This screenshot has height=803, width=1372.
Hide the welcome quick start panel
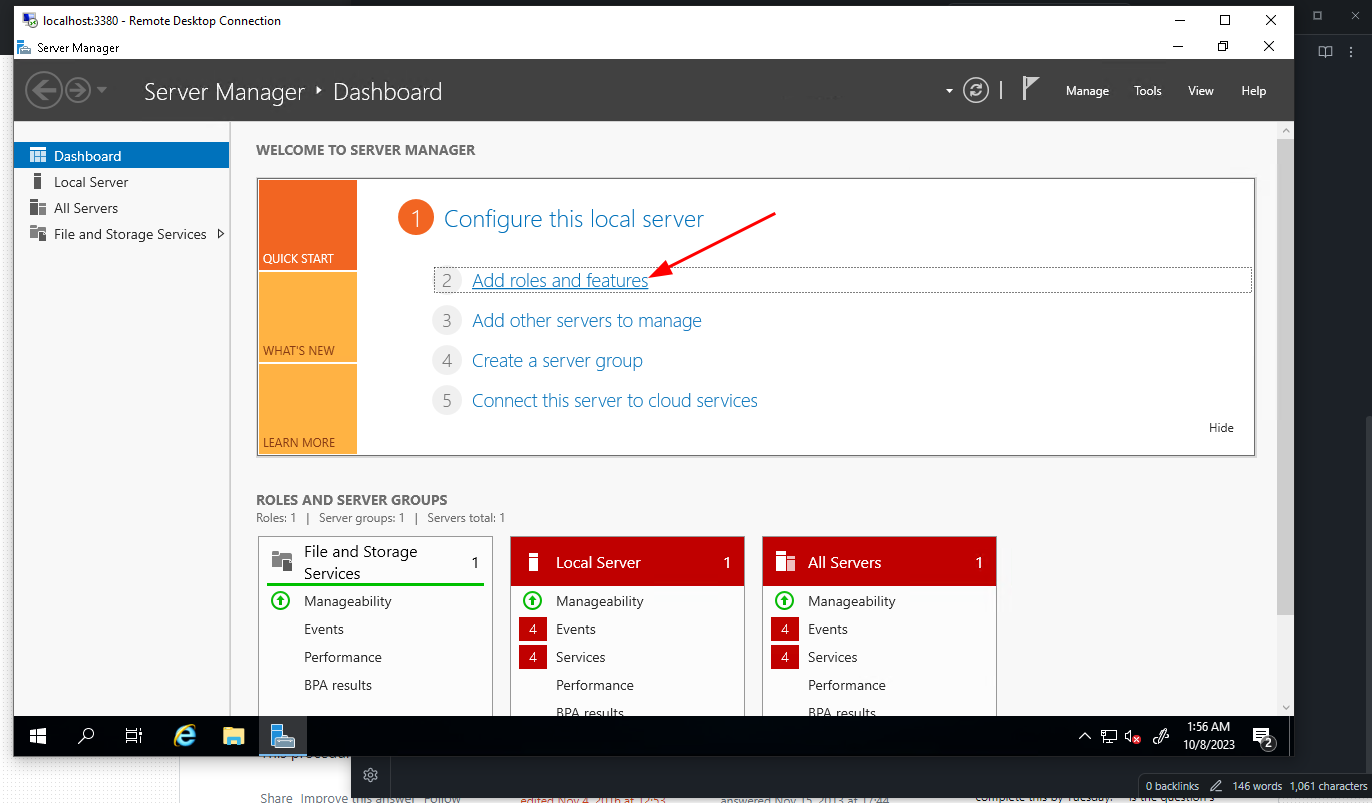[1221, 428]
